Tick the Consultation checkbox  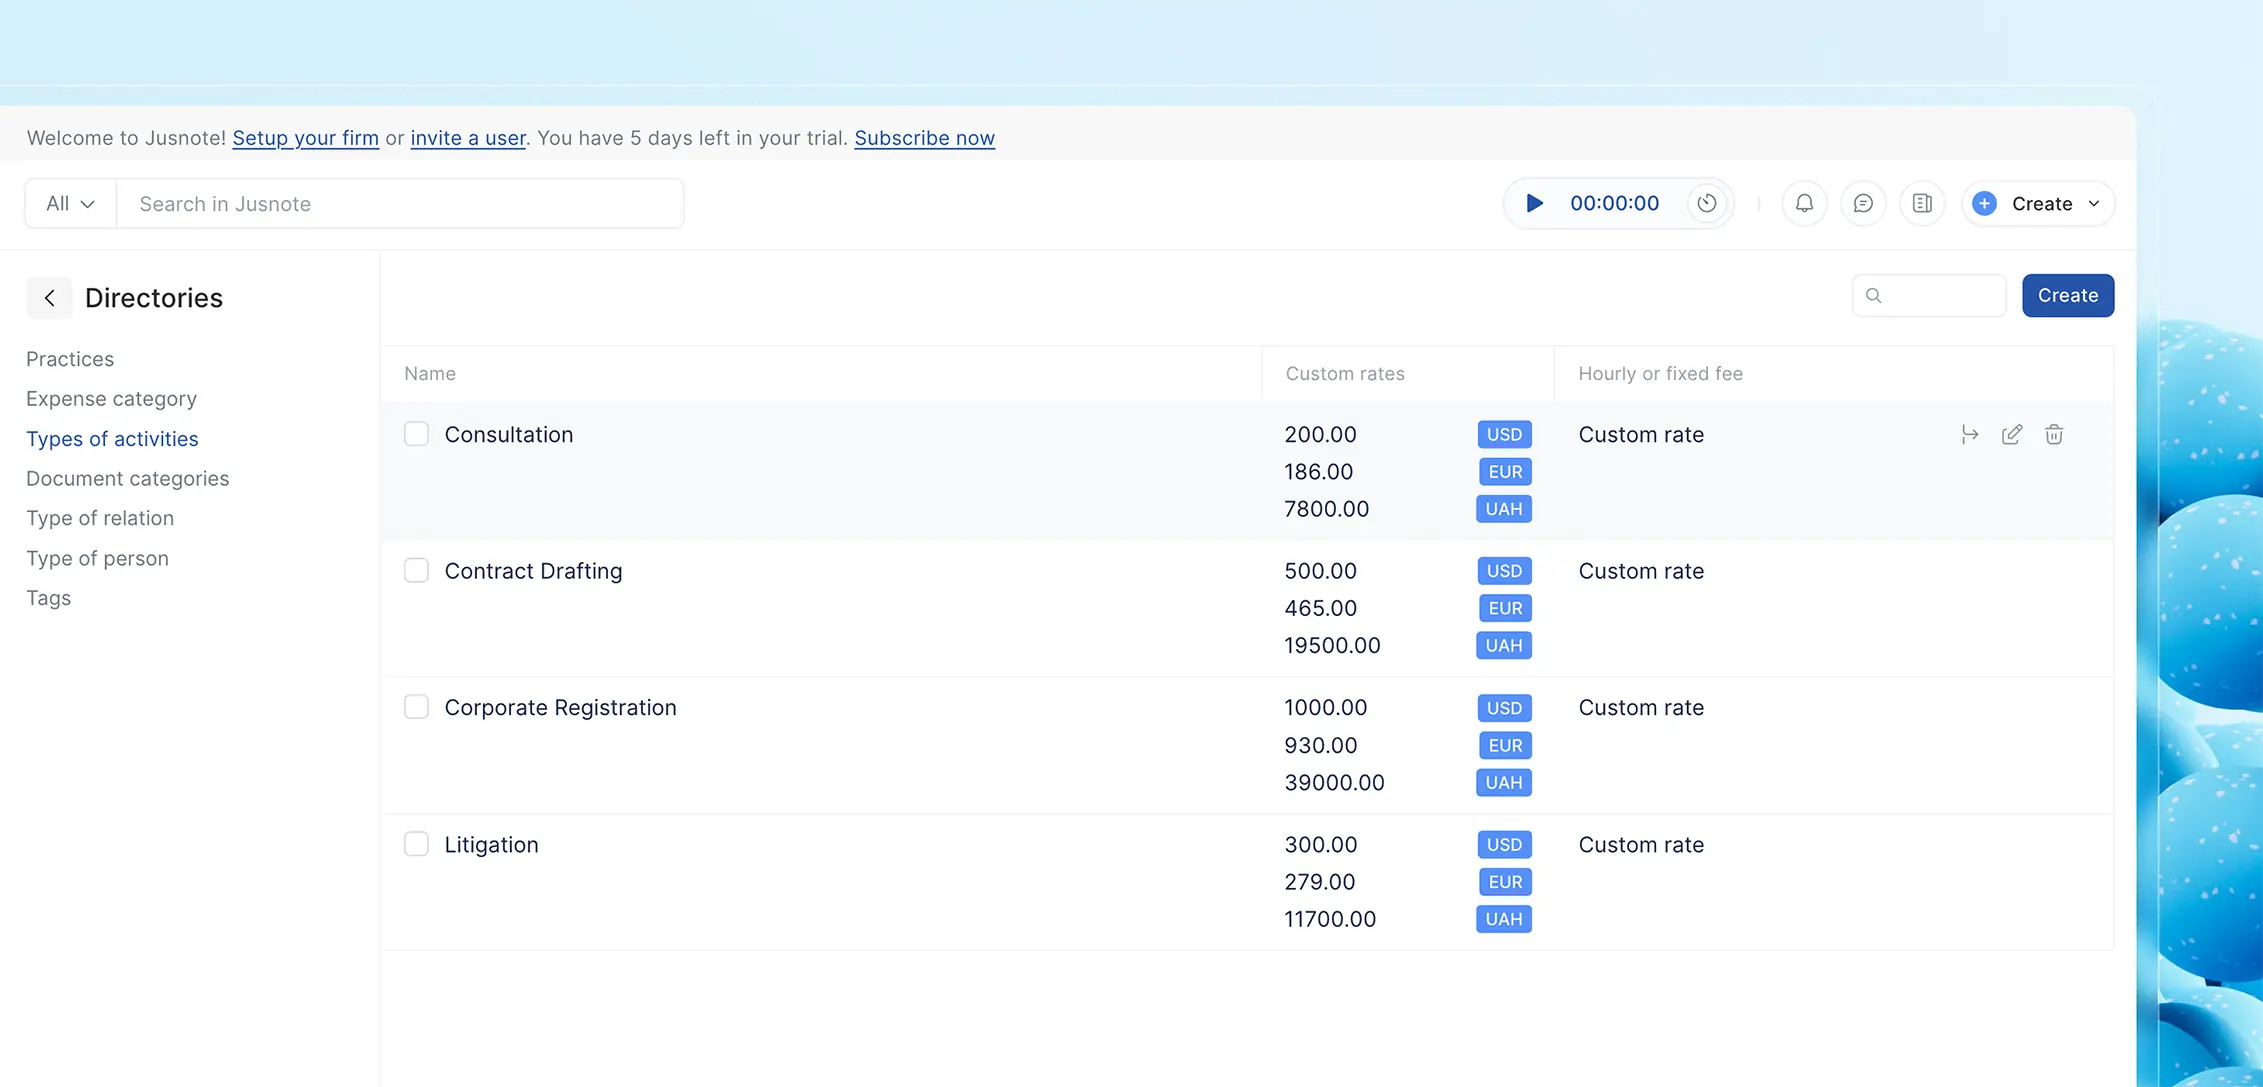pos(416,434)
